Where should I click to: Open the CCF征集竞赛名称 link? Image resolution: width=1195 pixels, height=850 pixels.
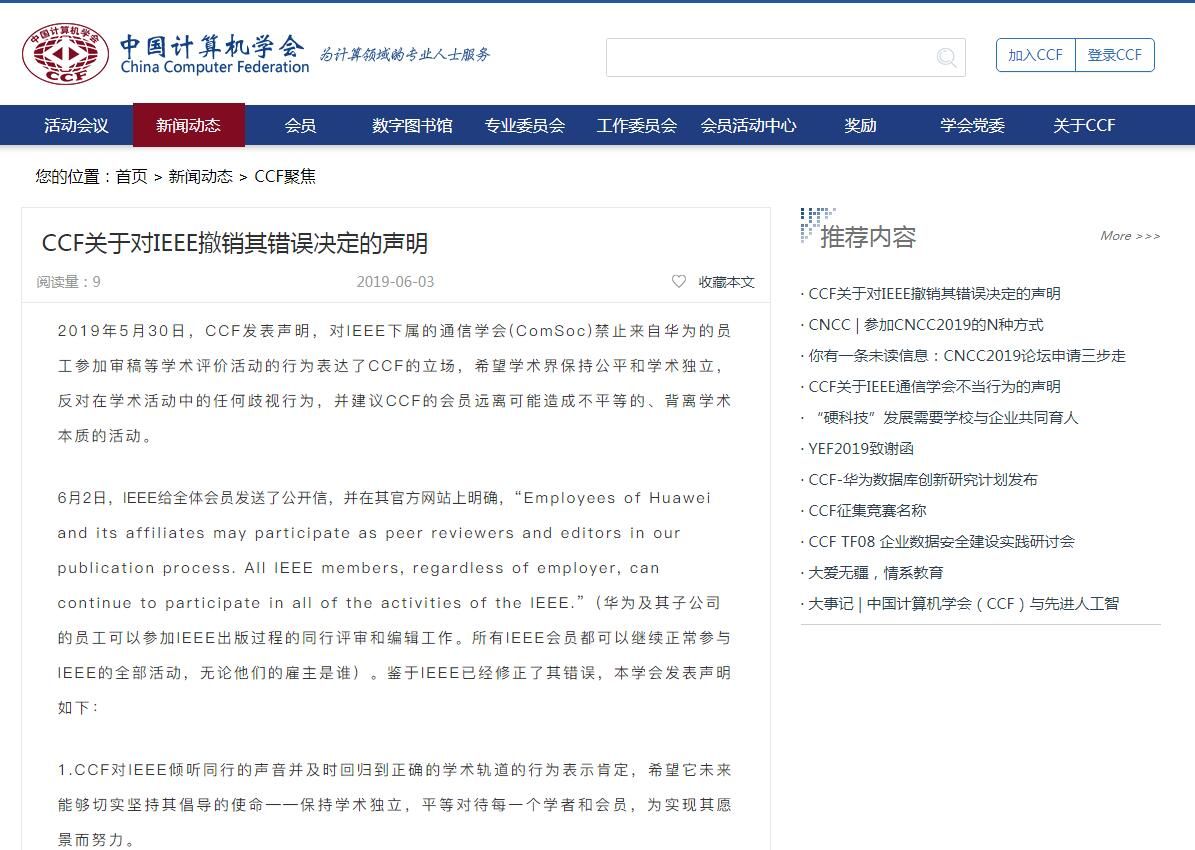coord(867,511)
